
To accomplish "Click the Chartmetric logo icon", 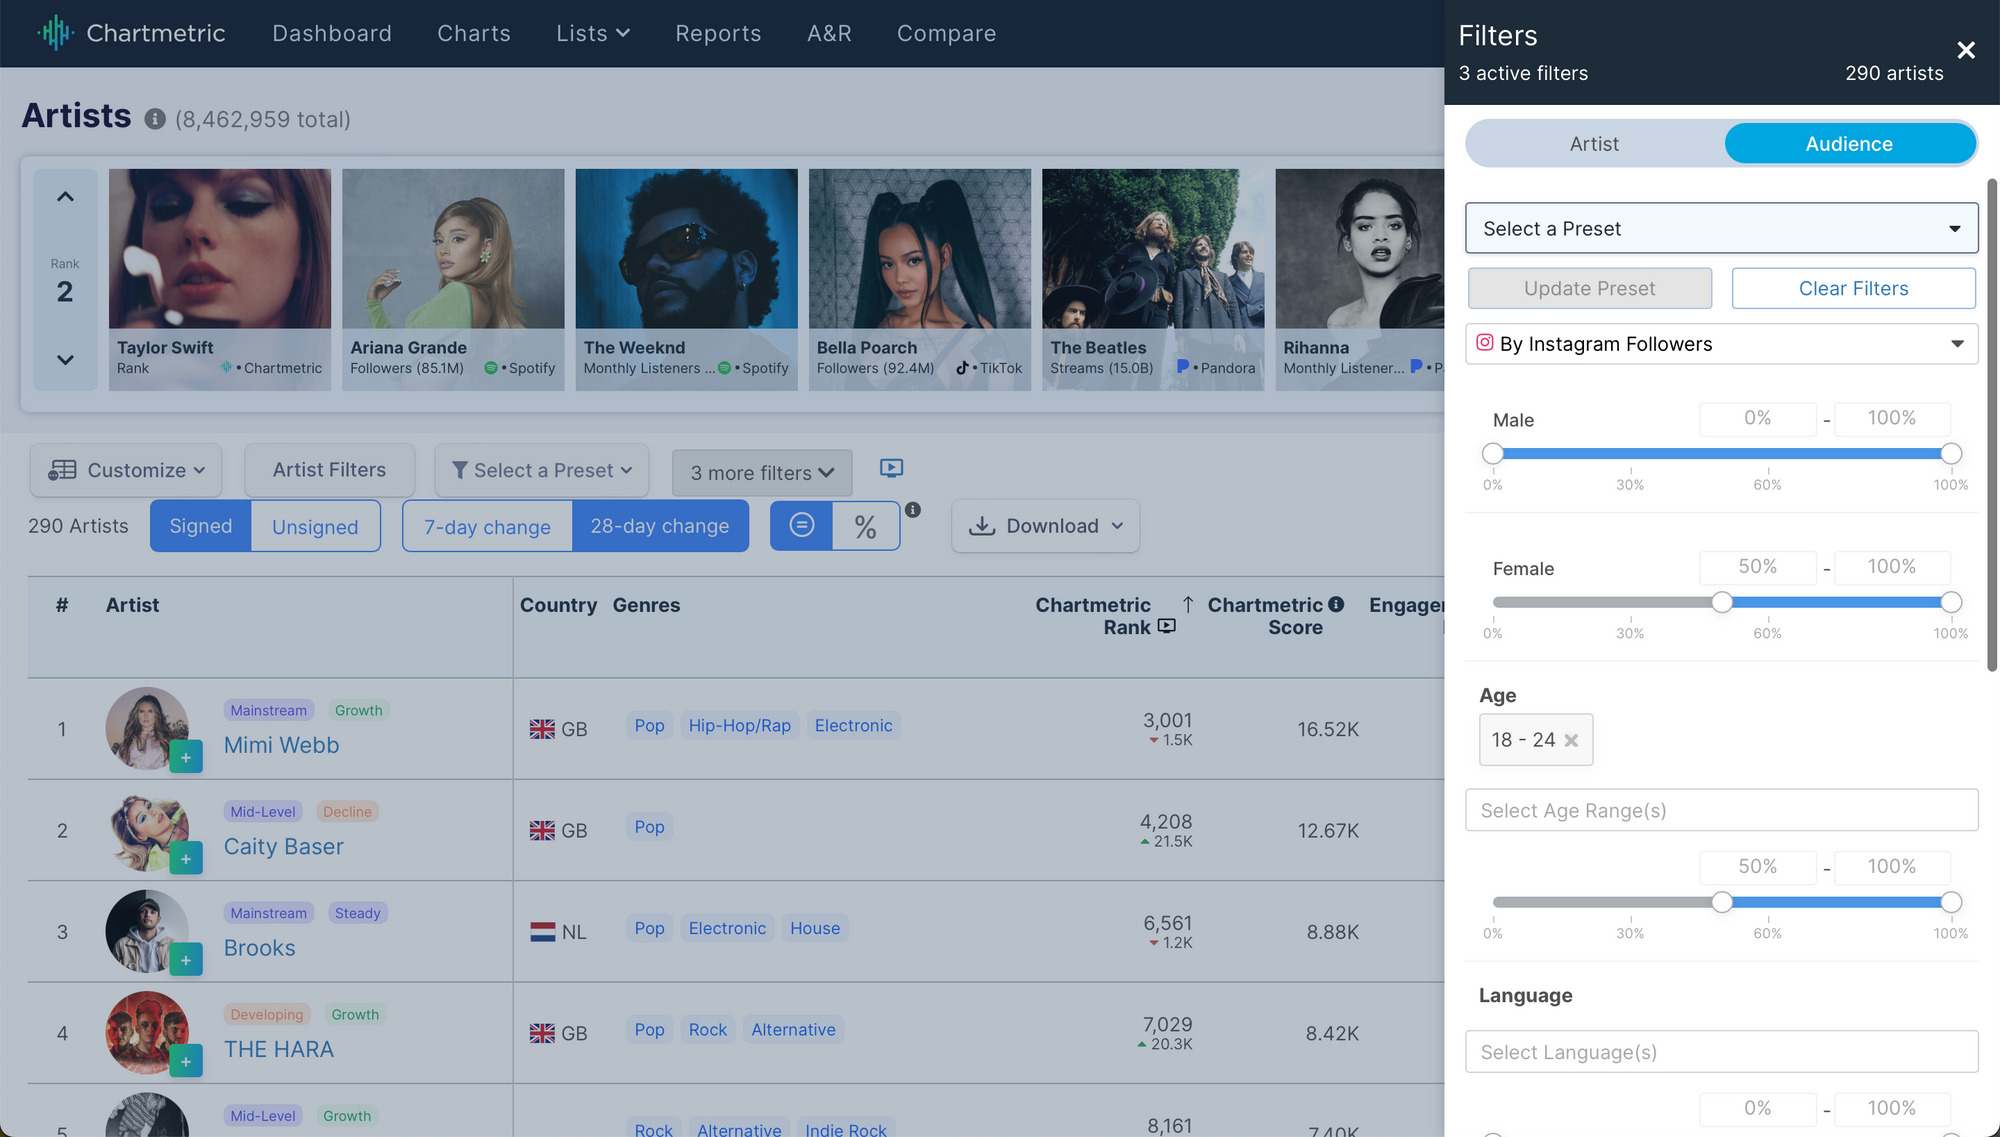I will pyautogui.click(x=56, y=33).
